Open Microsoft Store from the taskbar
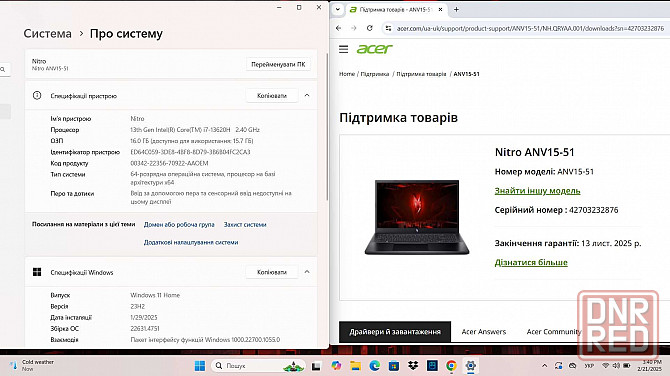670x376 pixels. pos(394,366)
